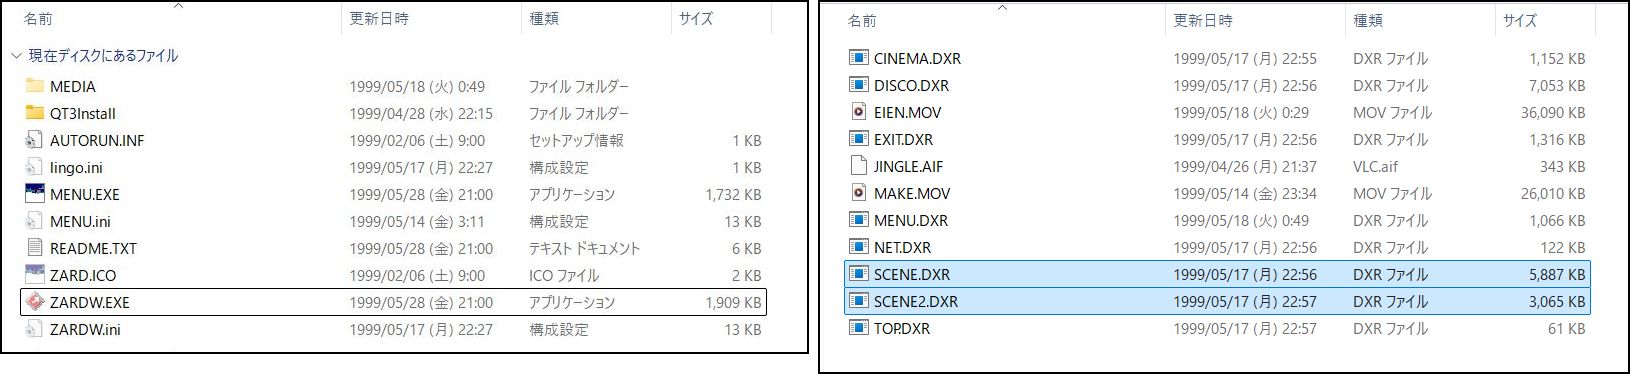The height and width of the screenshot is (374, 1635).
Task: Select the DISCO.DXR file name
Action: tap(911, 85)
